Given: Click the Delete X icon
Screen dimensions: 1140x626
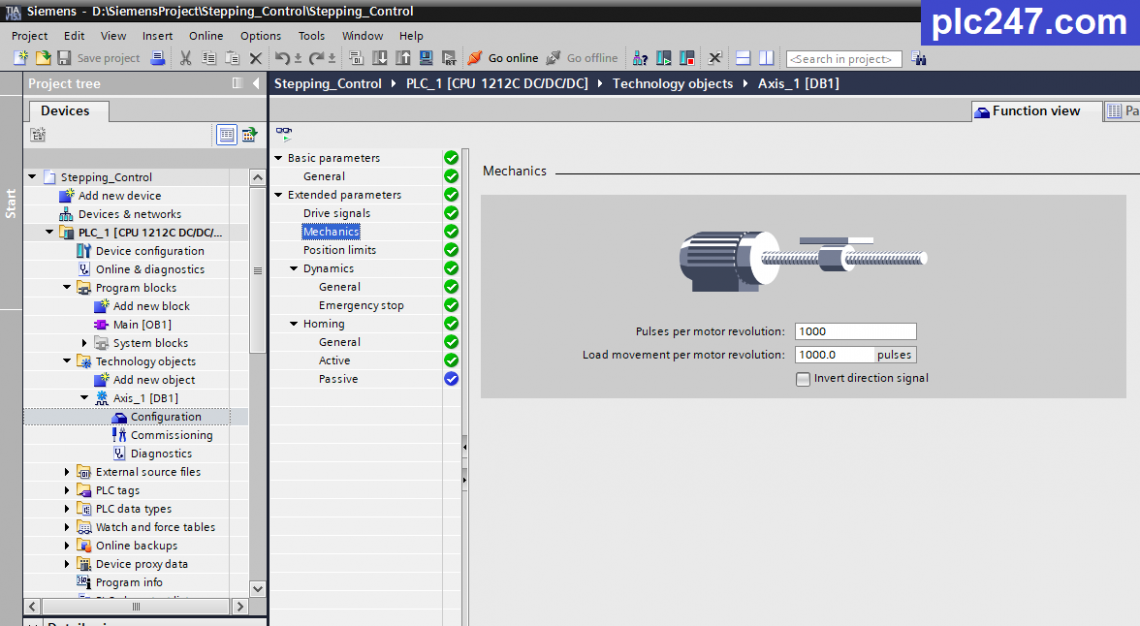Looking at the screenshot, I should [x=255, y=58].
